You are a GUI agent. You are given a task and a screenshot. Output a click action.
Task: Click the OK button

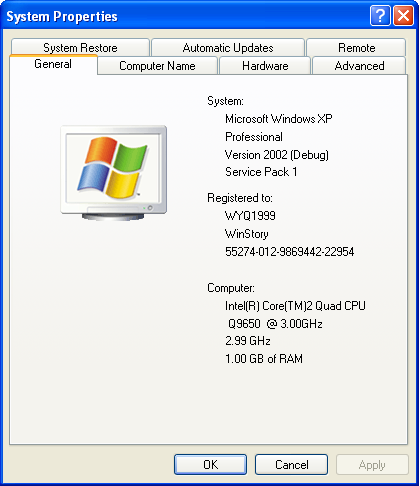coord(210,464)
